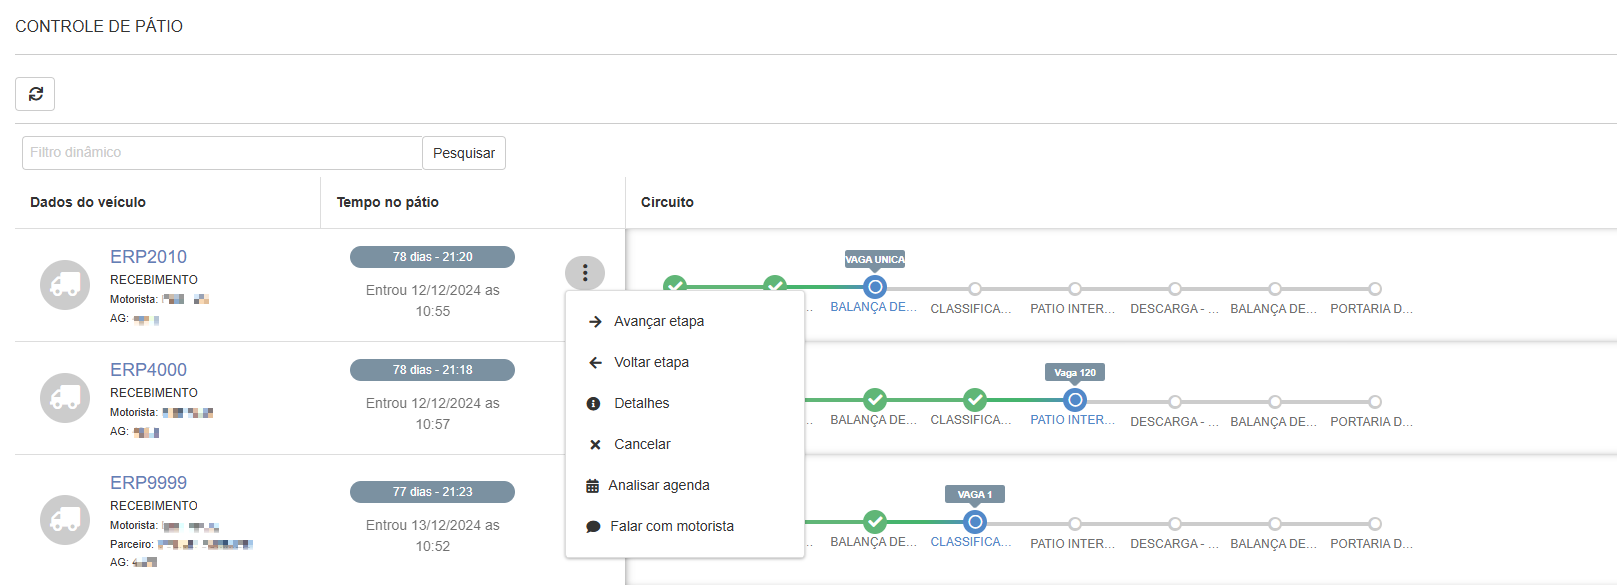
Task: Click the Filtro dinâmico input field
Action: click(222, 153)
